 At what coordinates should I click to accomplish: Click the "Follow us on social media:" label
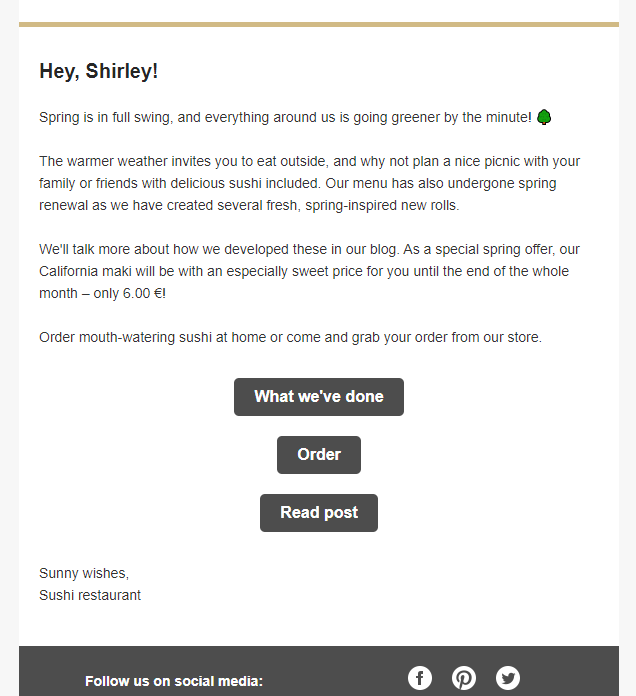pos(174,681)
